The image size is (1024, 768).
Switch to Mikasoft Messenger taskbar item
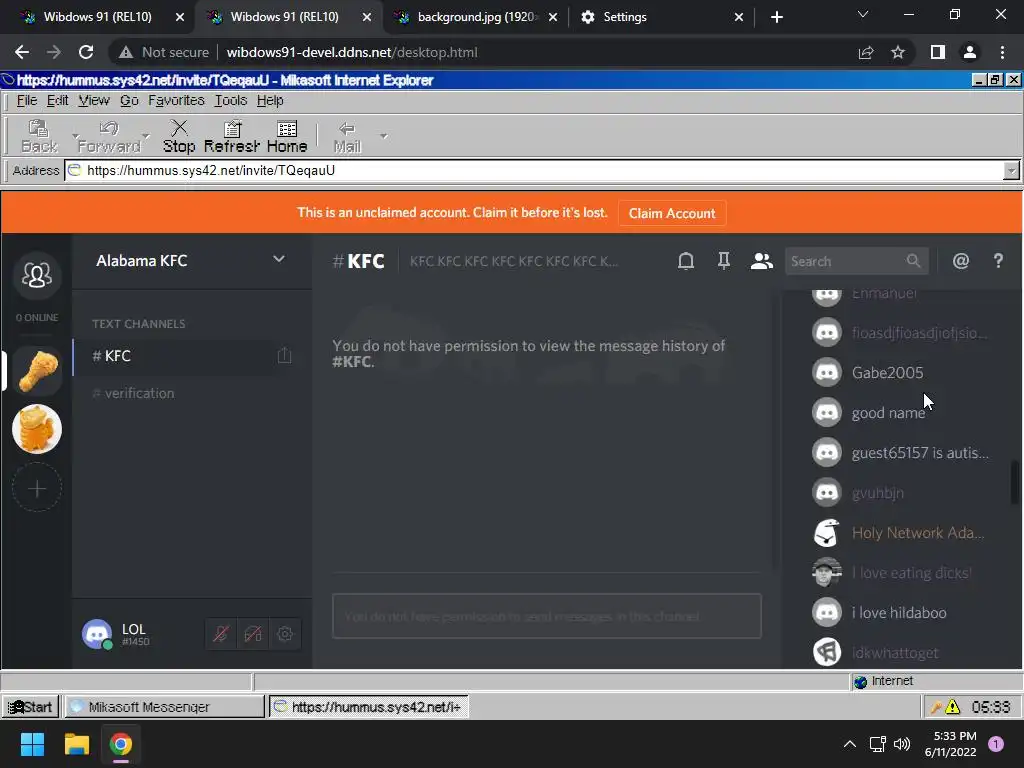(164, 707)
